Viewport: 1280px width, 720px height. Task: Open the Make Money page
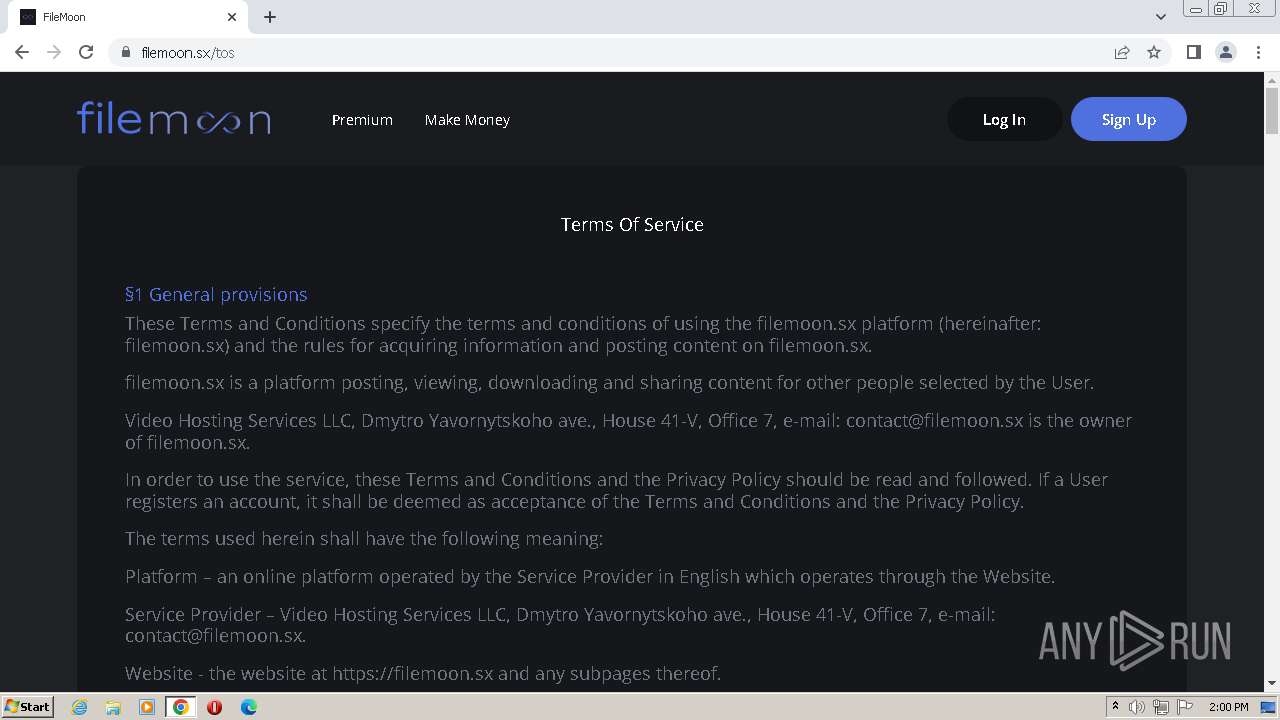pos(467,119)
